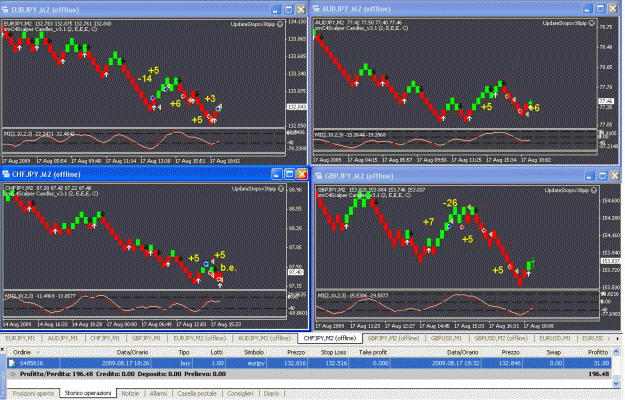Select the order 6485616 history row
The height and width of the screenshot is (400, 625).
pyautogui.click(x=309, y=363)
